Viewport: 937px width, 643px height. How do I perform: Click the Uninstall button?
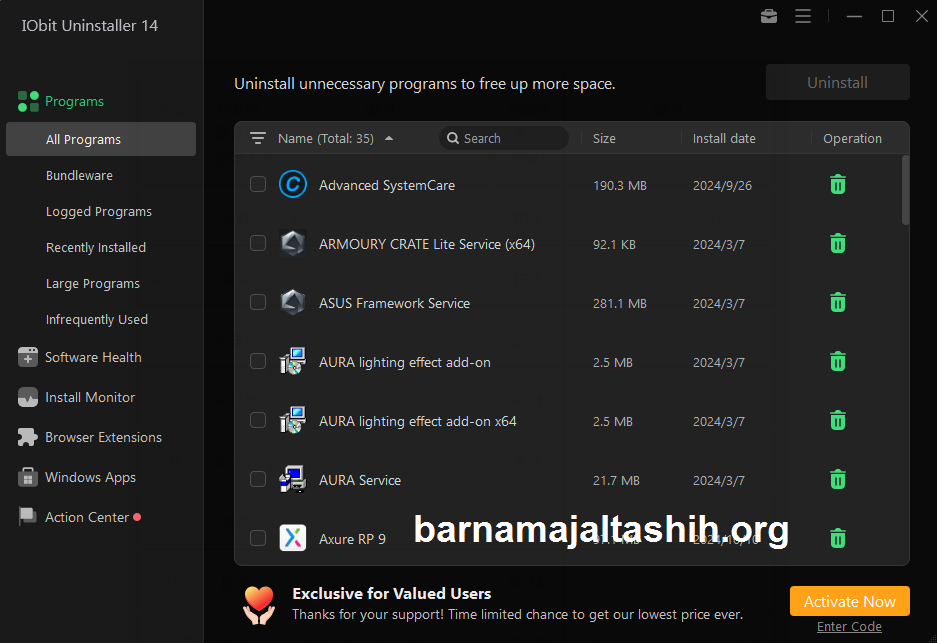(838, 82)
